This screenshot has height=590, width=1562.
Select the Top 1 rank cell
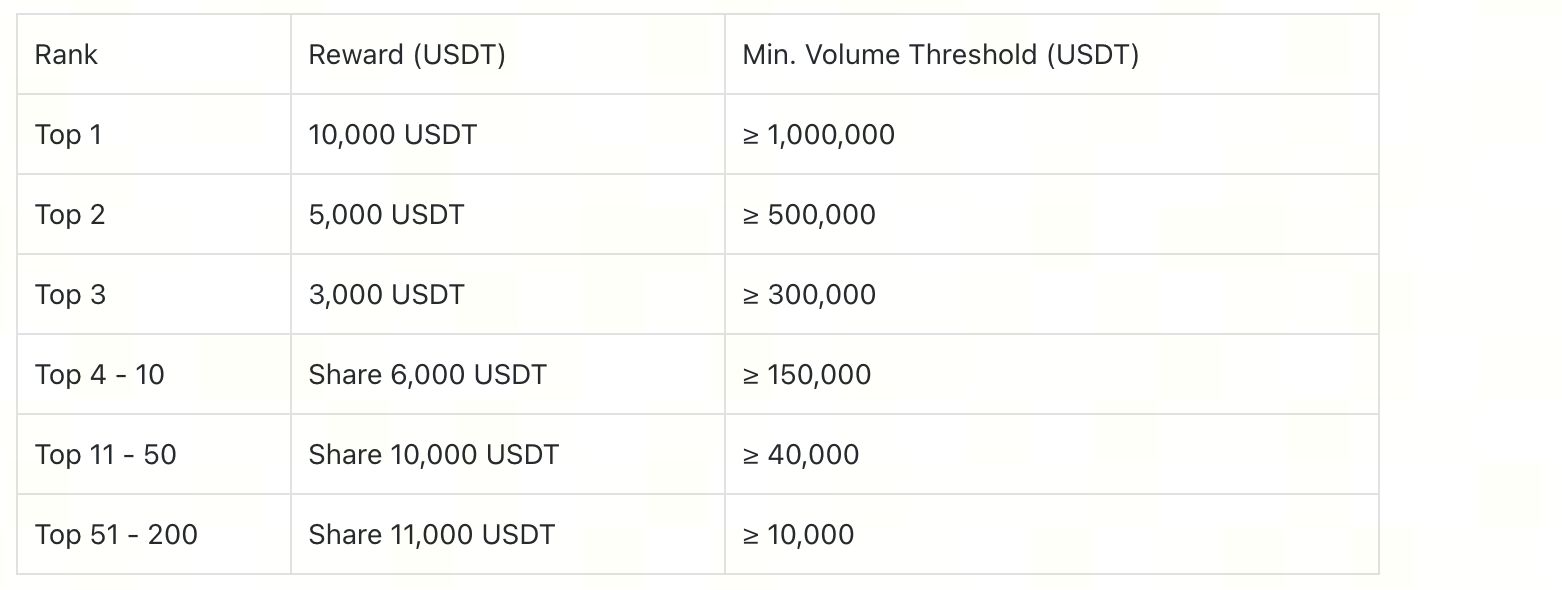click(x=69, y=135)
